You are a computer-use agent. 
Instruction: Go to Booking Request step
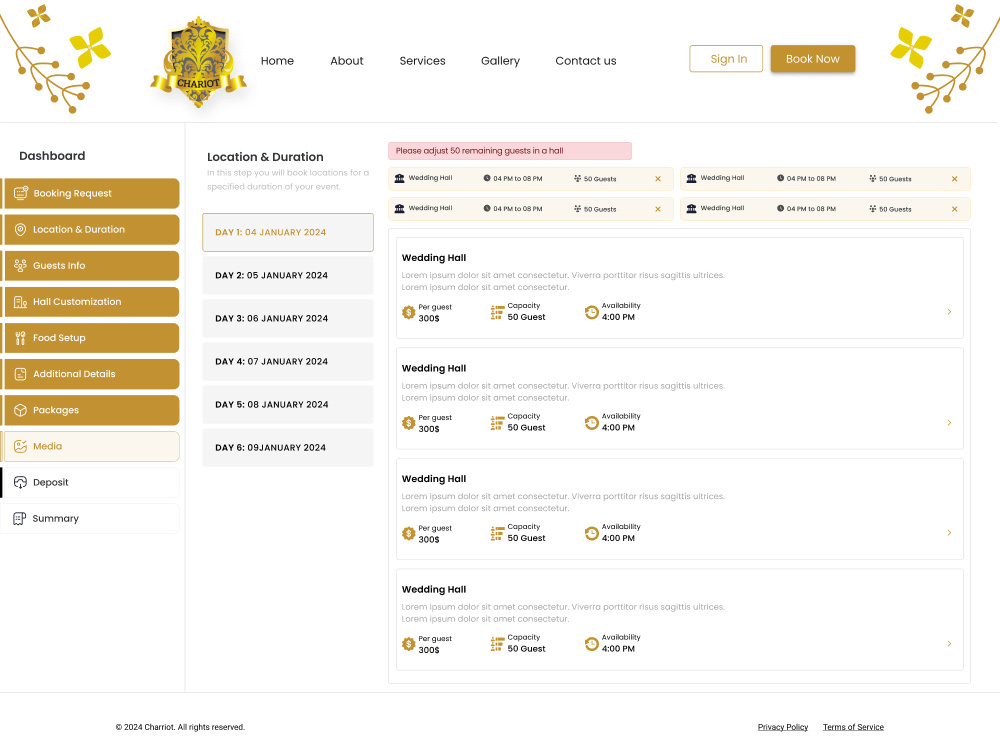coord(90,193)
